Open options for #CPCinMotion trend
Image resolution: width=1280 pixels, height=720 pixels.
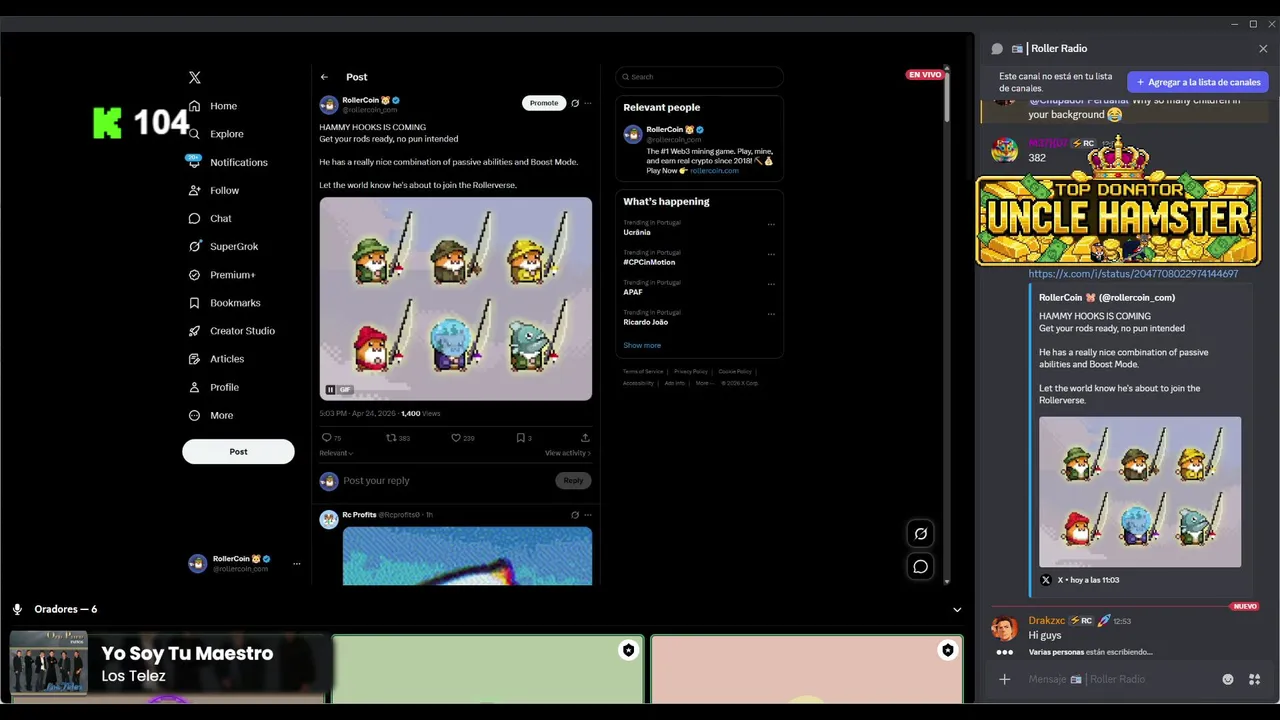point(771,255)
